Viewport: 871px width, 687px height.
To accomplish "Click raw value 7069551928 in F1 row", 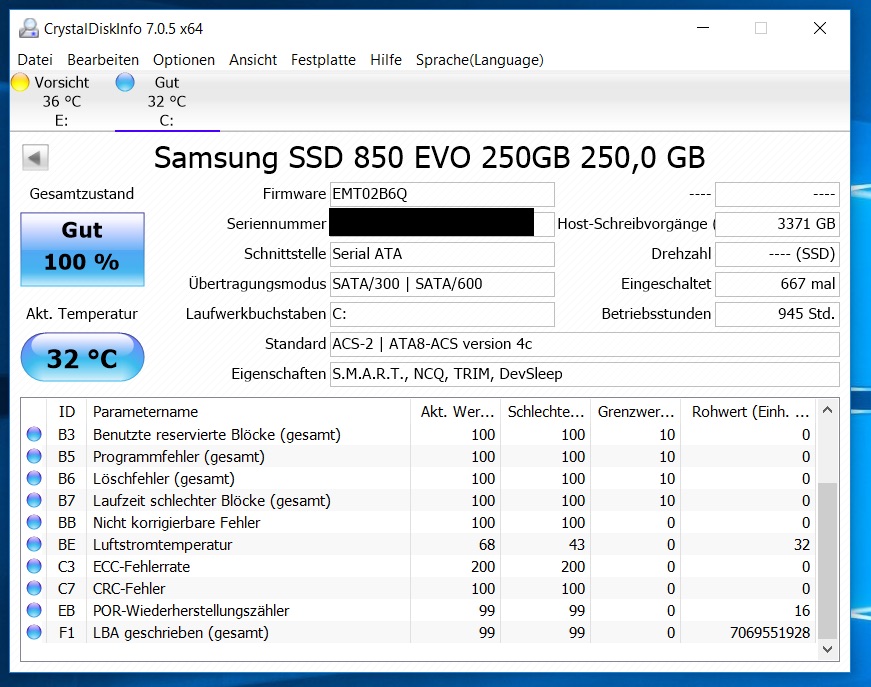I will point(770,632).
